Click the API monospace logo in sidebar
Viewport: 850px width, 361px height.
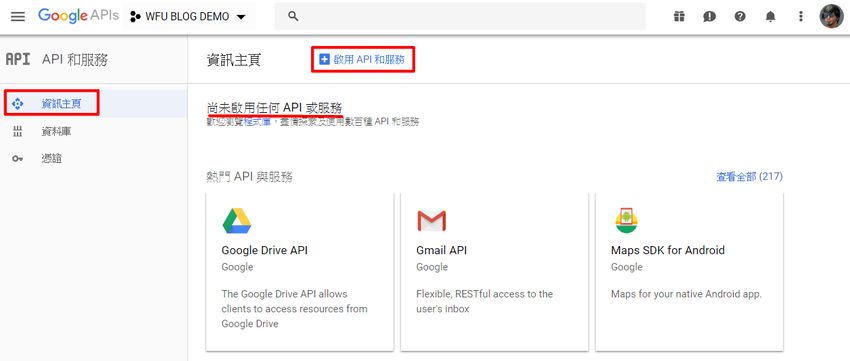(x=18, y=60)
